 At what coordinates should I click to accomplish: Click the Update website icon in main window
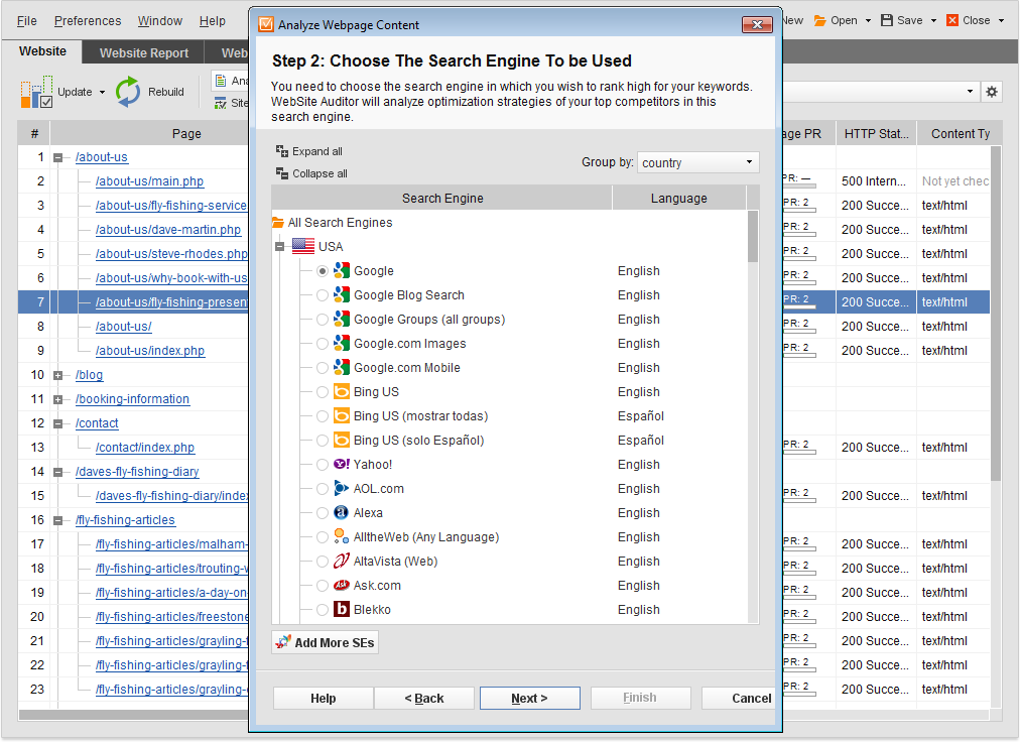36,92
